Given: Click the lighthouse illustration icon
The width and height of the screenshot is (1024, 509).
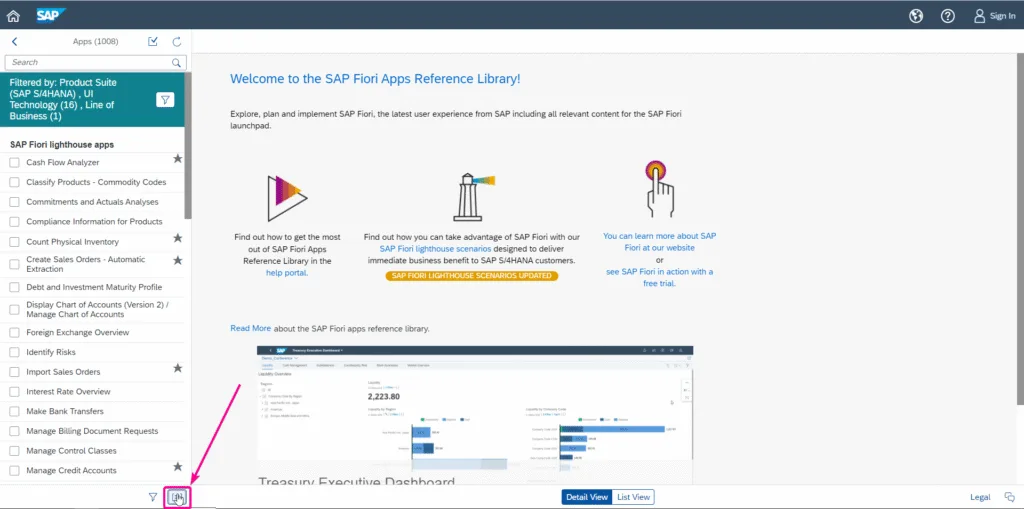Looking at the screenshot, I should point(473,197).
